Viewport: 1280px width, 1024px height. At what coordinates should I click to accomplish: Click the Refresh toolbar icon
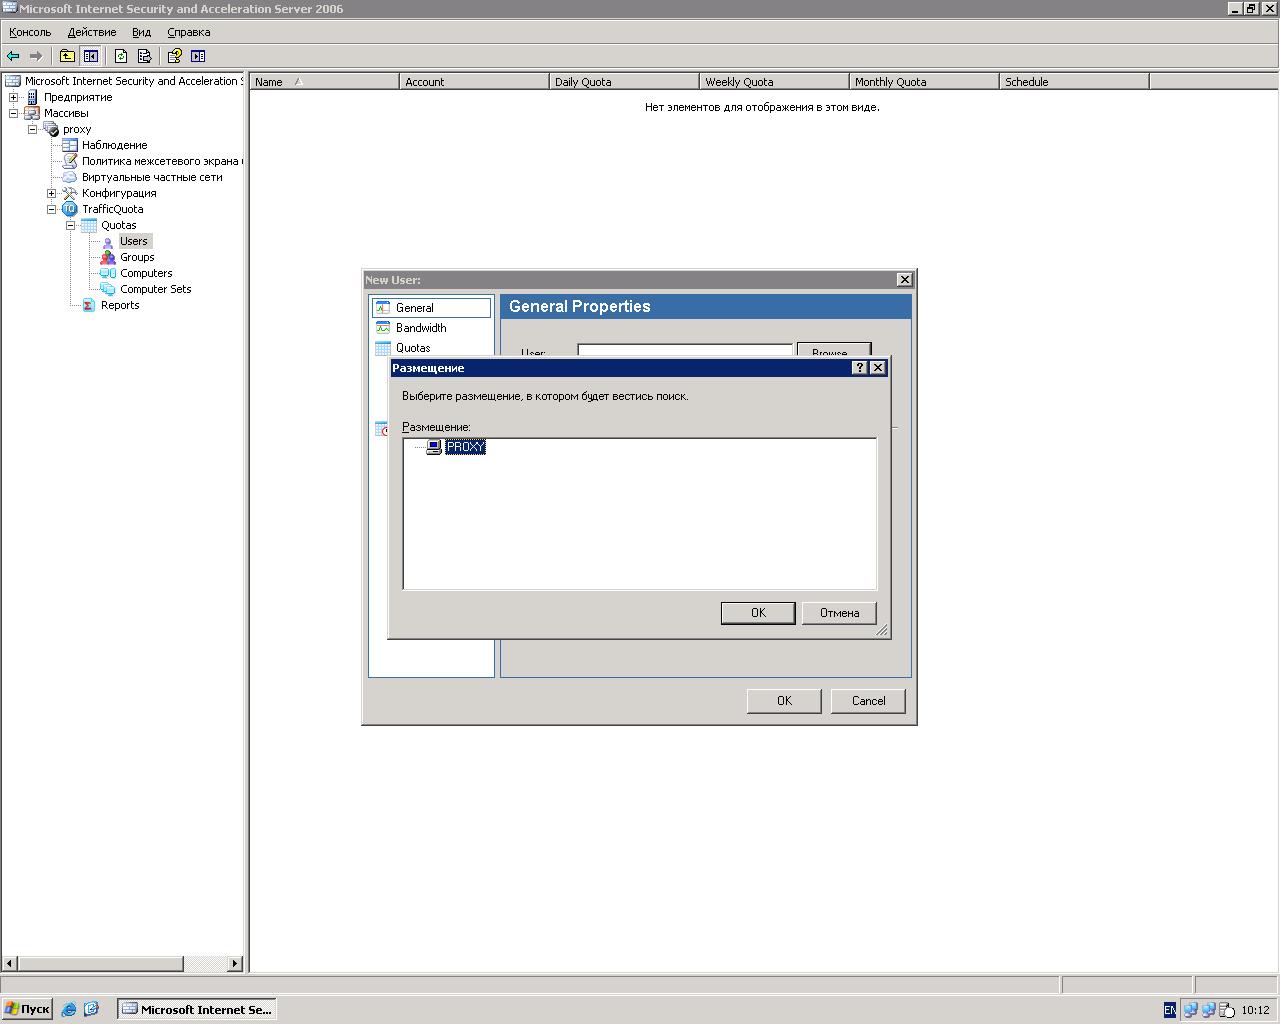[121, 56]
